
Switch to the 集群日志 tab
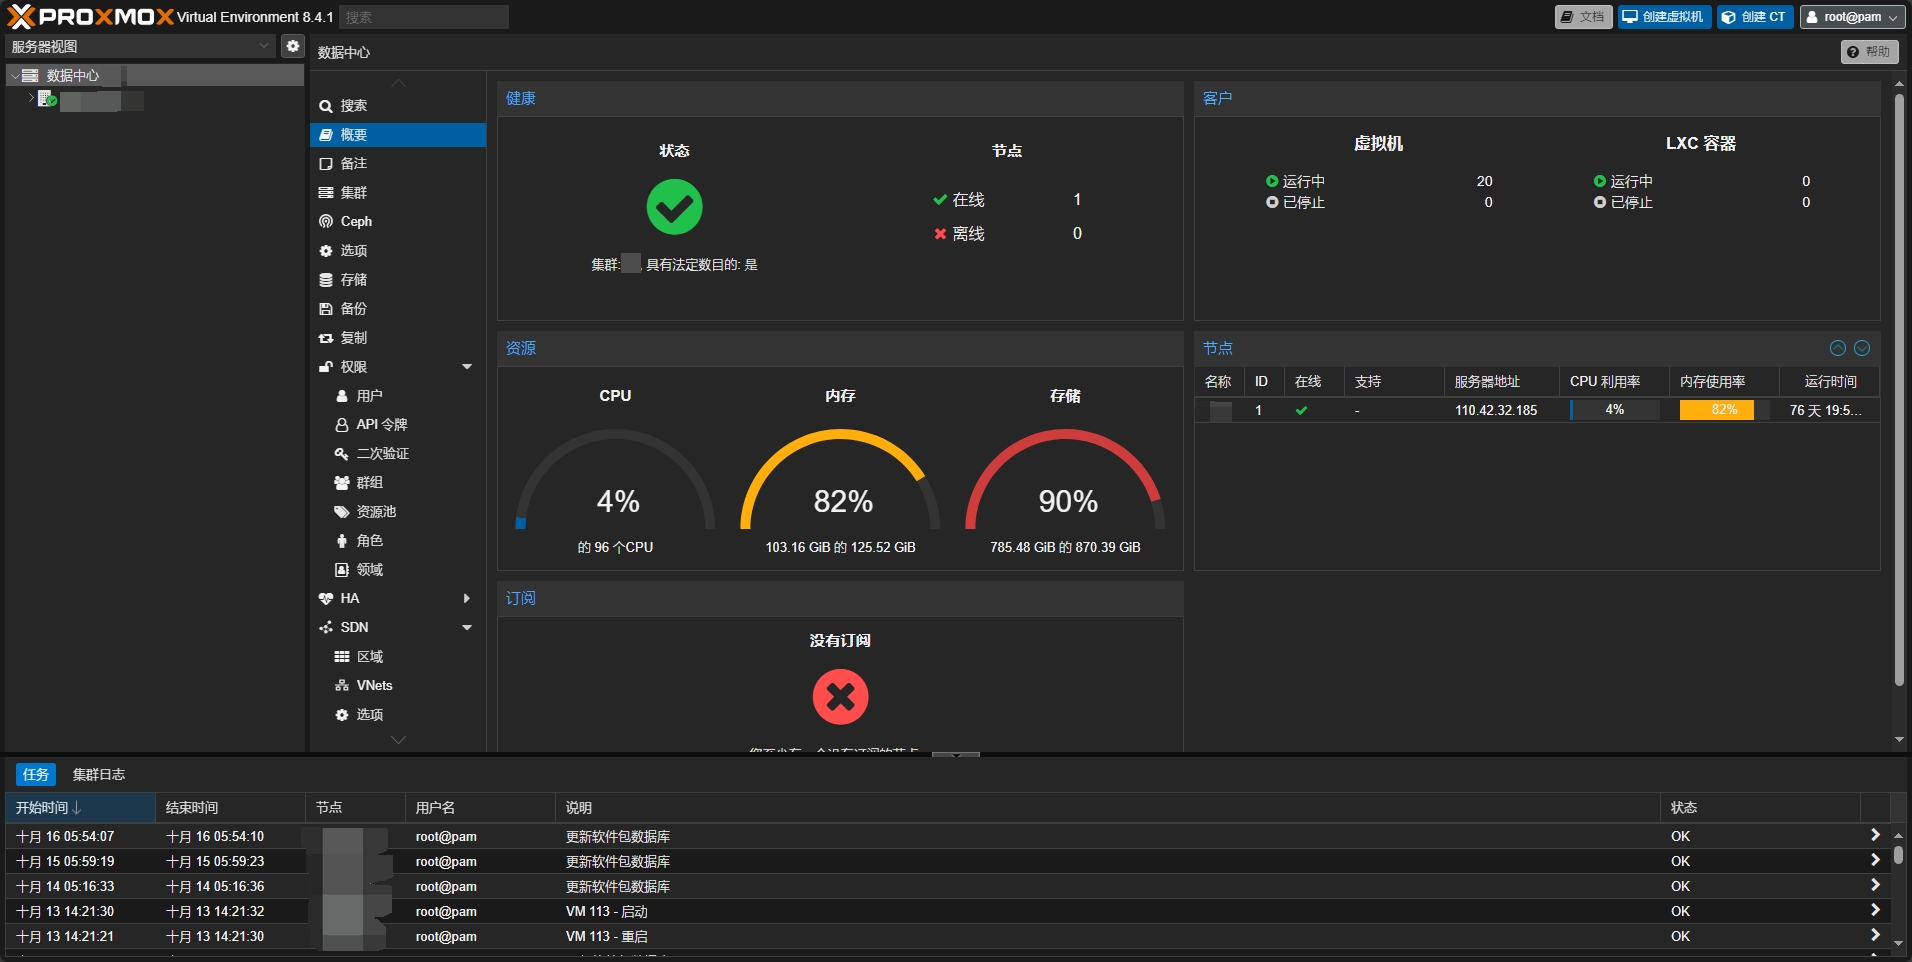99,775
